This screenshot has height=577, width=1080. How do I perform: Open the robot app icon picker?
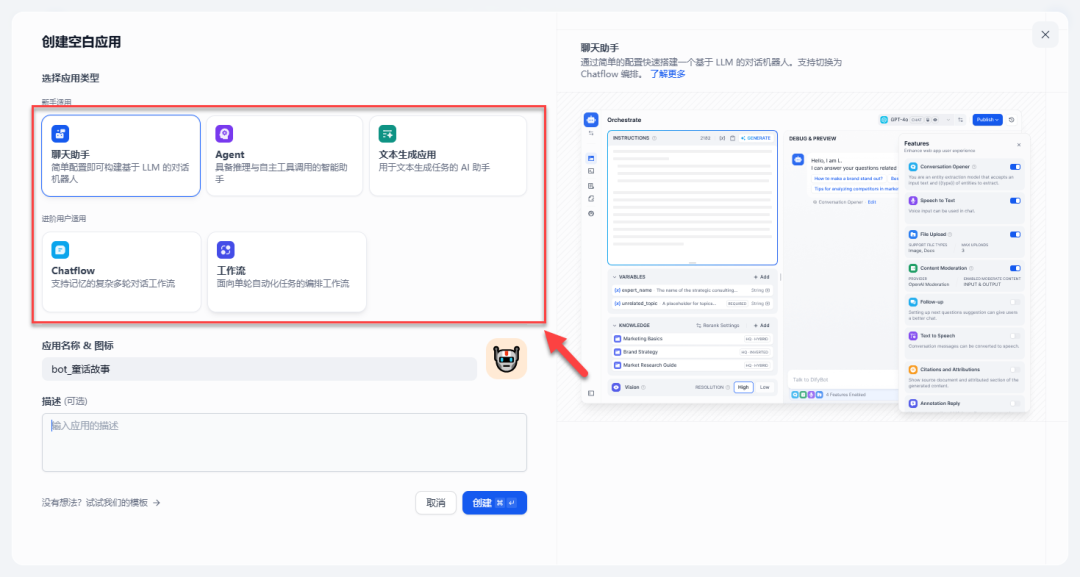[x=506, y=359]
